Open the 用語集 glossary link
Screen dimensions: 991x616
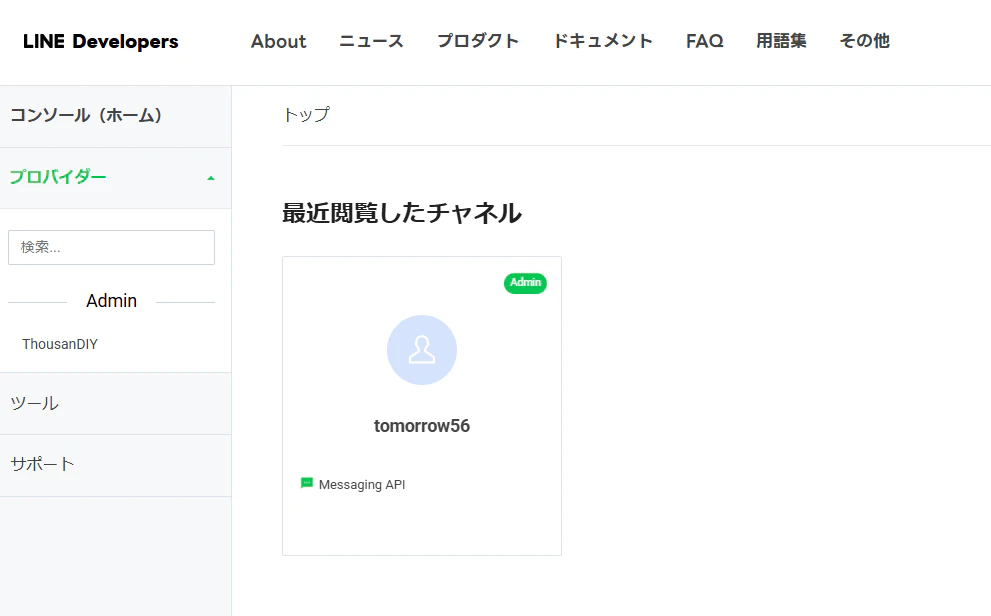pyautogui.click(x=781, y=41)
